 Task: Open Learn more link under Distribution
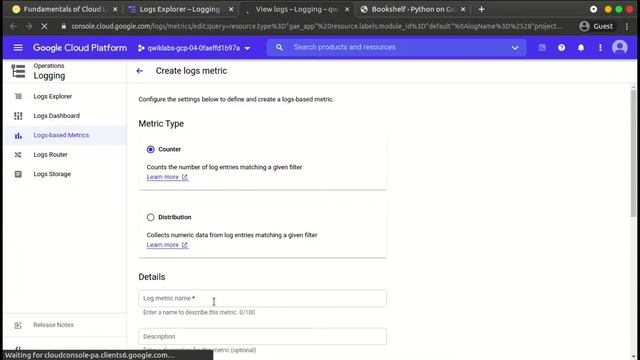[167, 245]
